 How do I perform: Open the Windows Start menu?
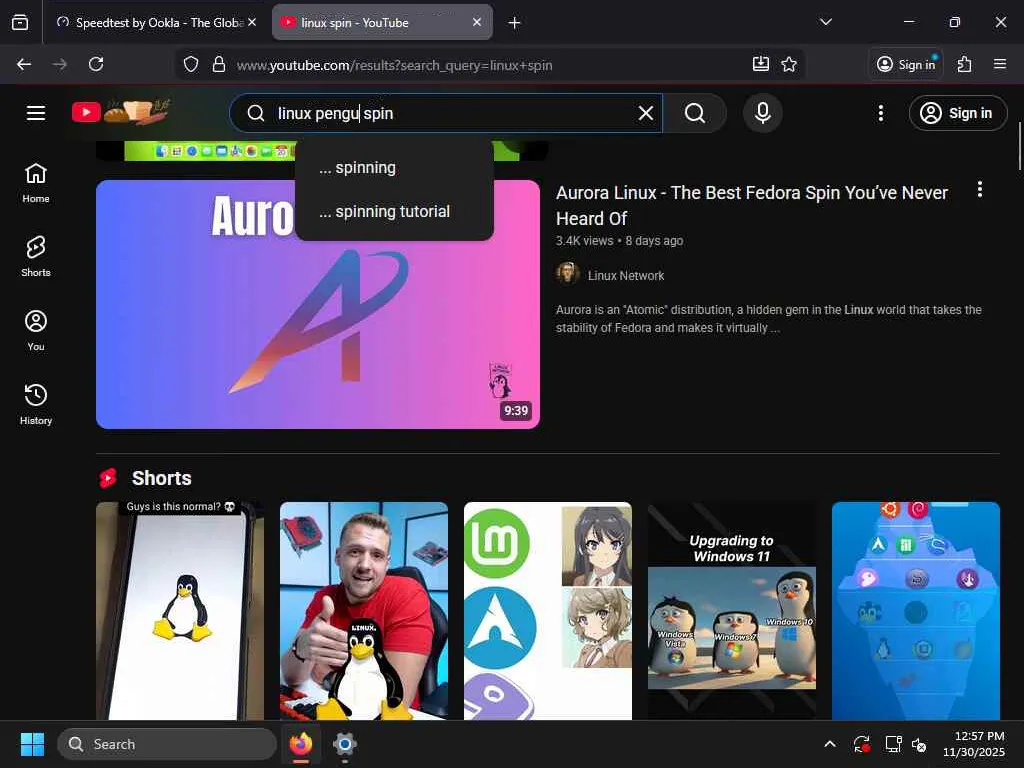32,744
